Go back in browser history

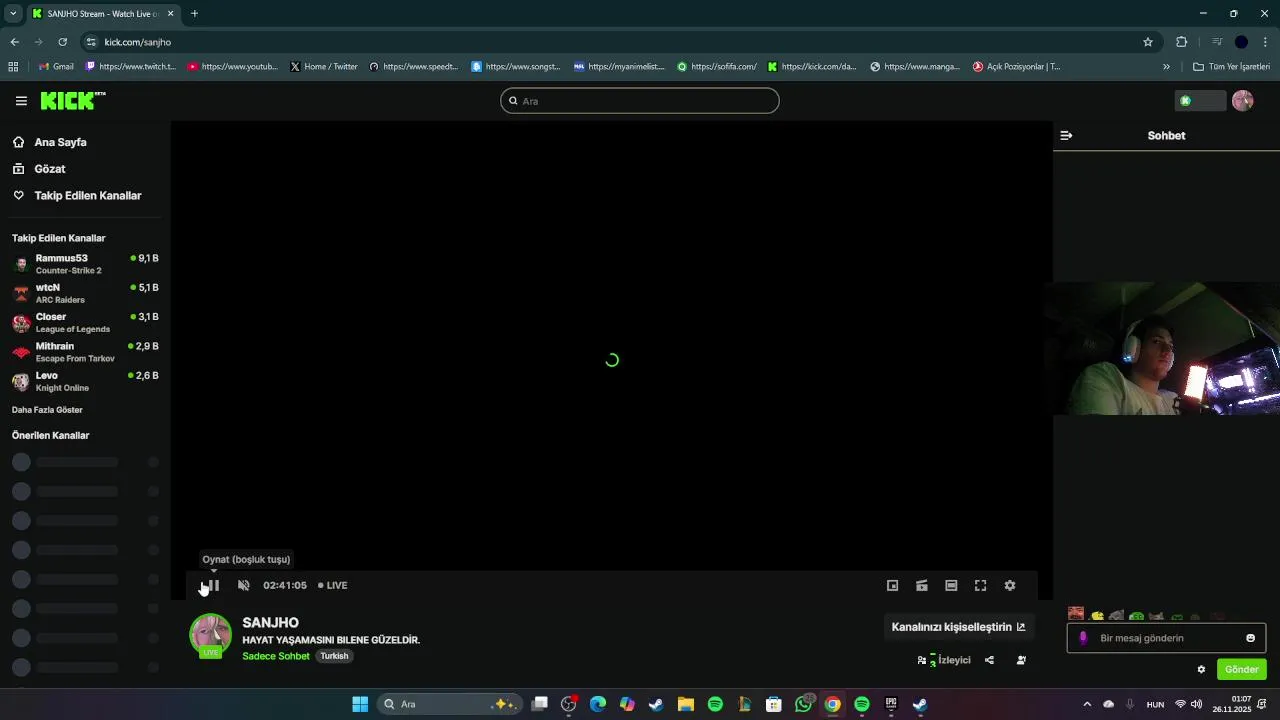click(14, 42)
